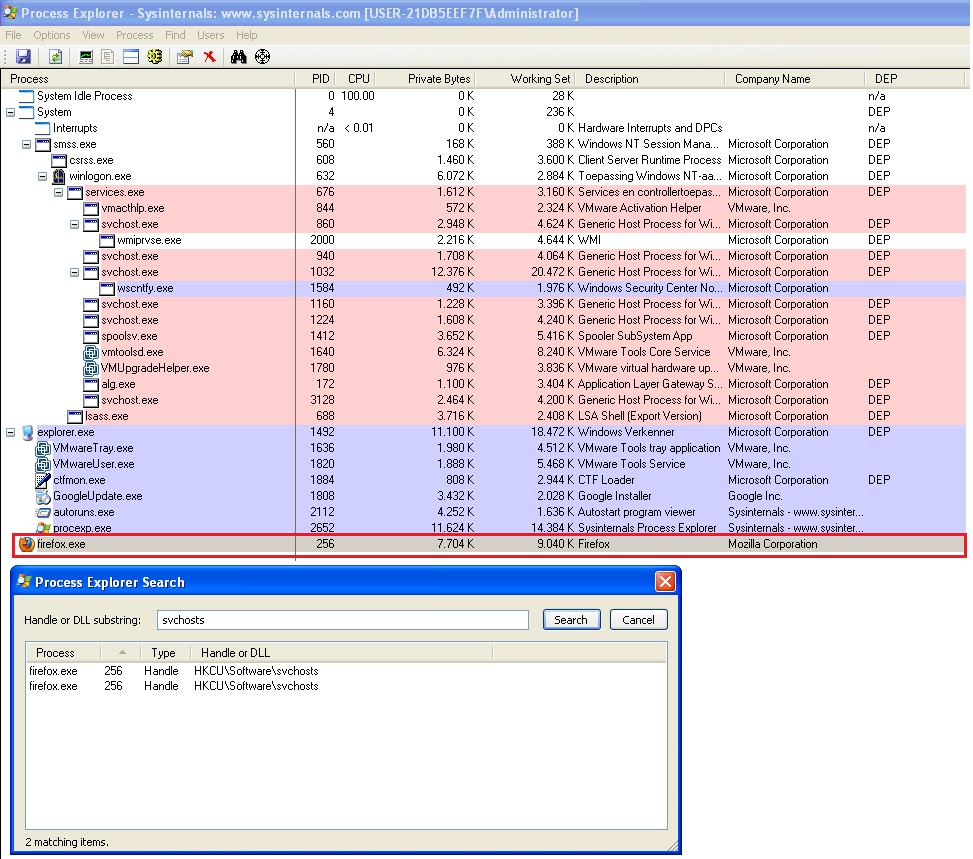
Task: Select the wscntfy.exe process row
Action: (x=483, y=289)
